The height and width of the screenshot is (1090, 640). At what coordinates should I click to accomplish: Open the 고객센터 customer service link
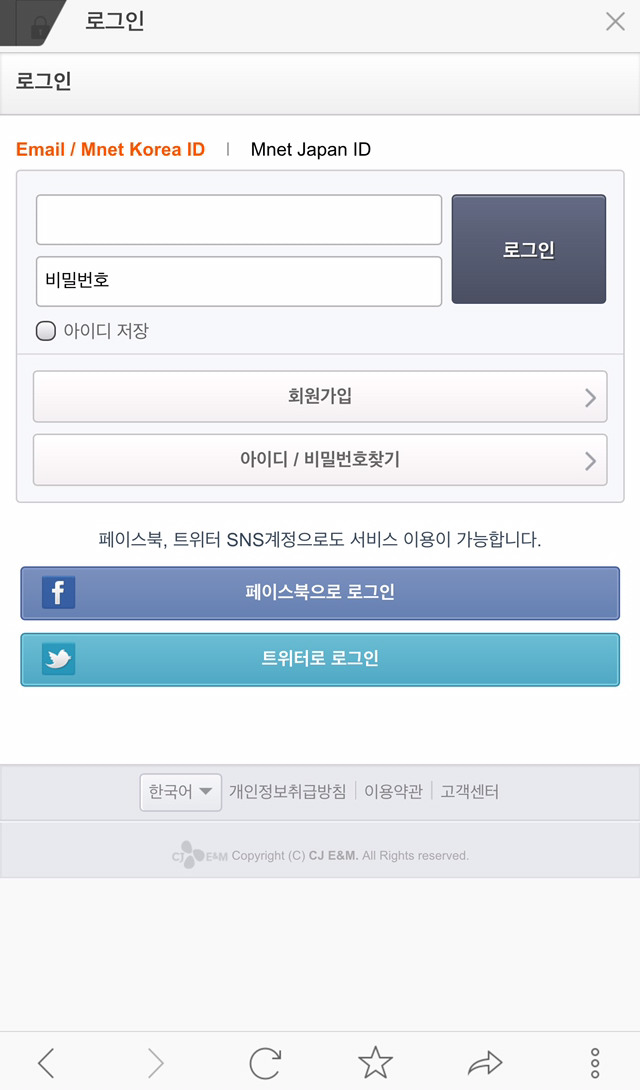click(x=470, y=791)
